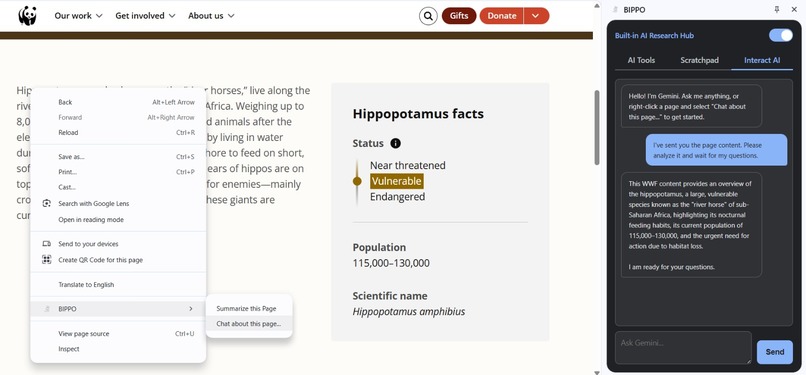
Task: Click the Donate button
Action: [x=502, y=16]
